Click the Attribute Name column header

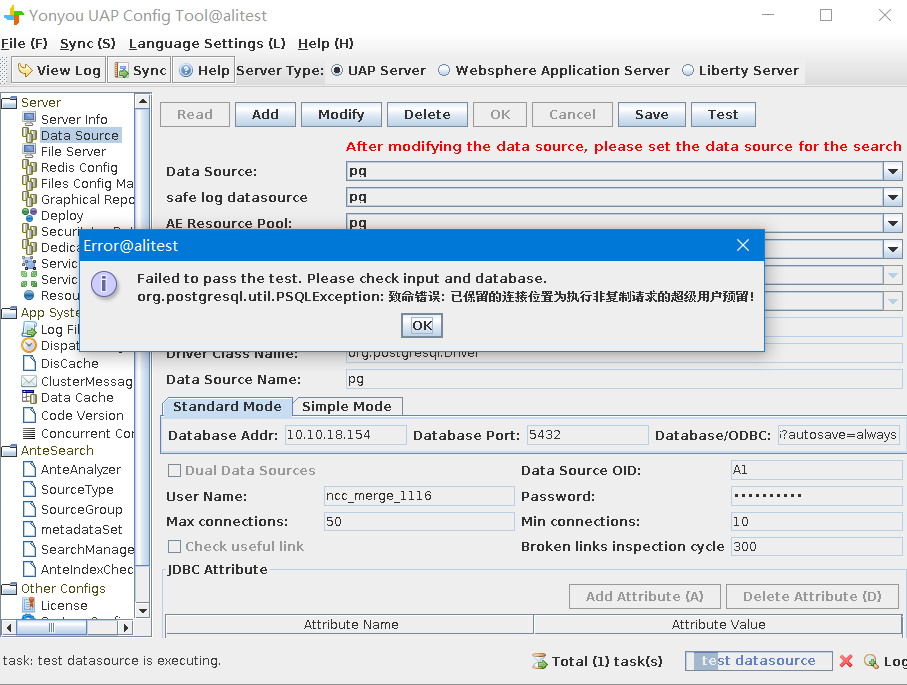pyautogui.click(x=350, y=624)
